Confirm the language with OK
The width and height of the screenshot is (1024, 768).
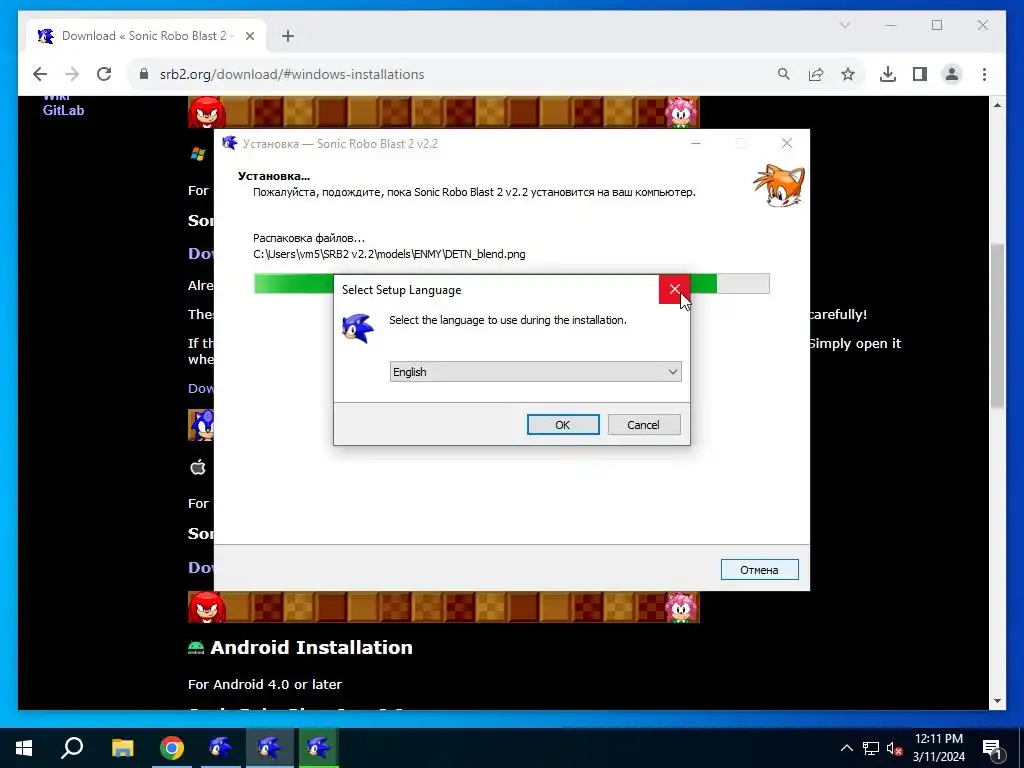[563, 424]
